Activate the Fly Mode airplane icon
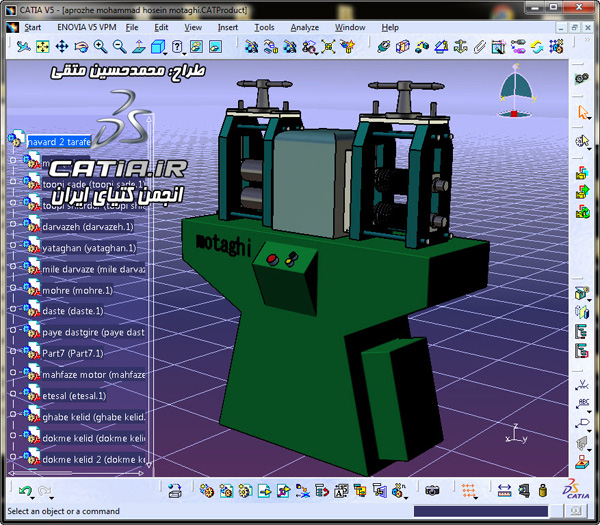Screen dimensions: 600x525 coord(24,47)
